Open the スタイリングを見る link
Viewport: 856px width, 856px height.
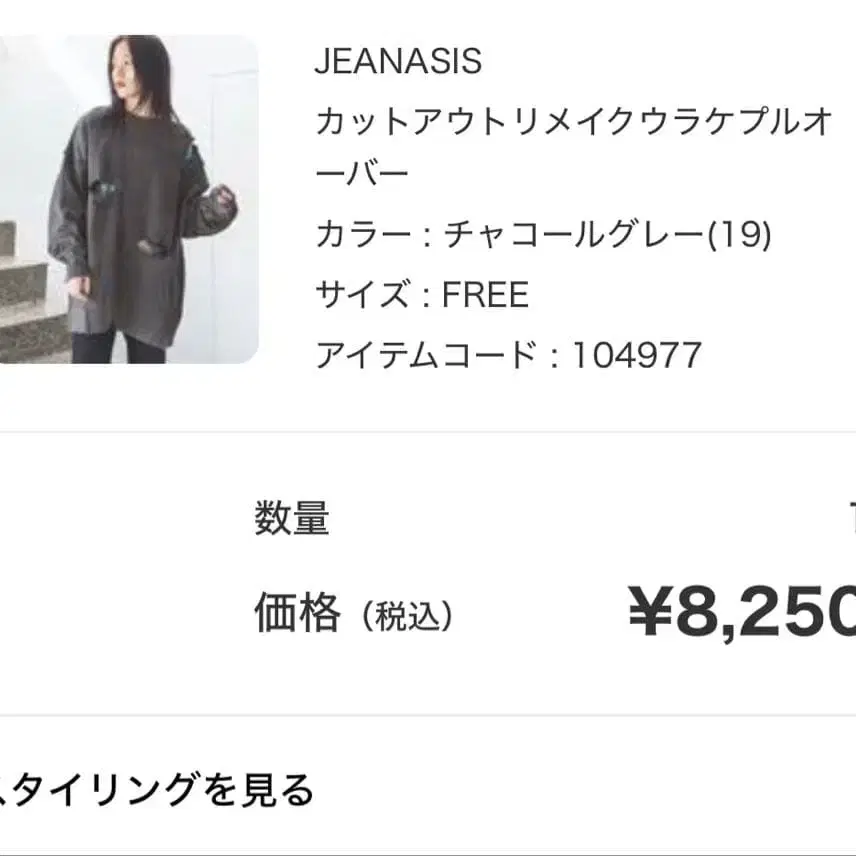[155, 789]
